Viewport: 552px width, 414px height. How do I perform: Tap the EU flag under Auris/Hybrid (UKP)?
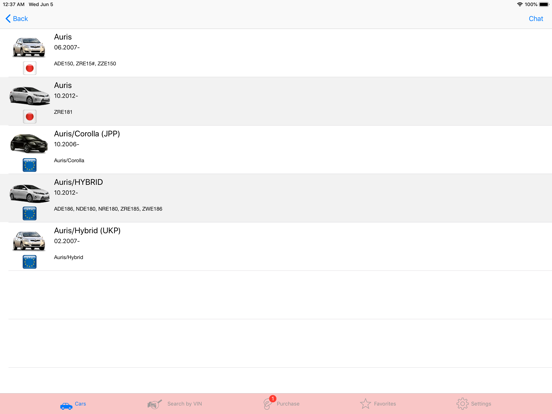coord(30,262)
